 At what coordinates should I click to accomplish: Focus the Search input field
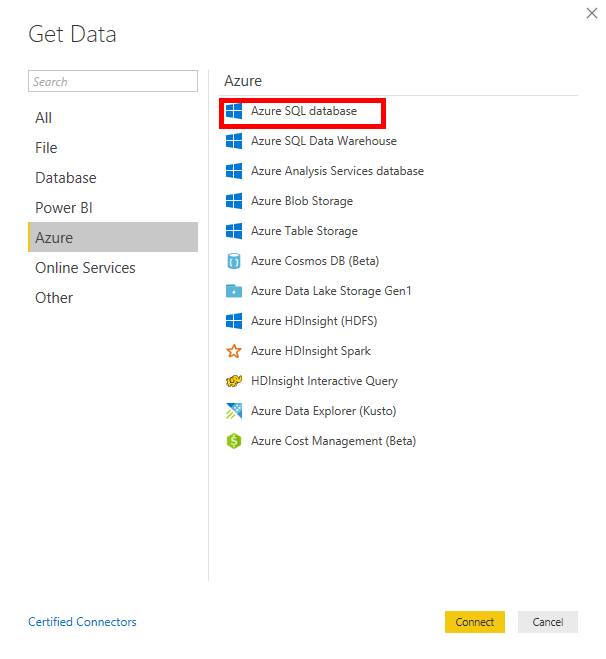[113, 81]
